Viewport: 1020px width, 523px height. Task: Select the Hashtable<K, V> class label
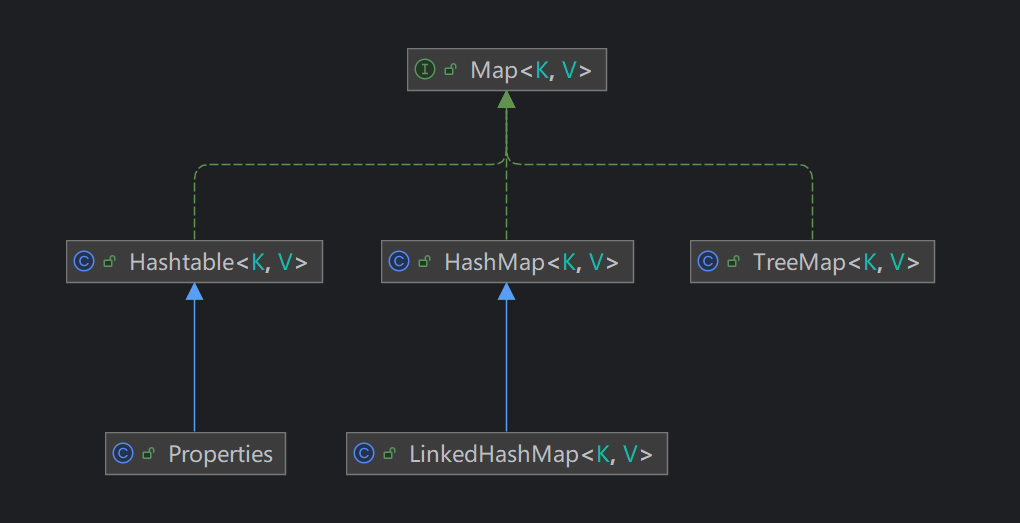(x=218, y=263)
